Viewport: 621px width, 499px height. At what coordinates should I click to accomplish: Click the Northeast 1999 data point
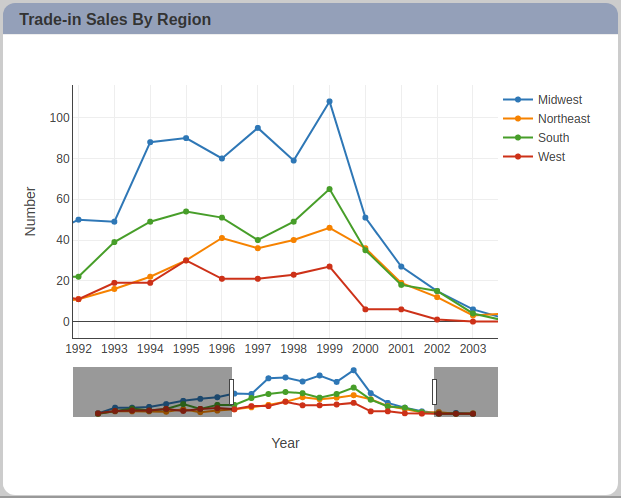tap(330, 228)
